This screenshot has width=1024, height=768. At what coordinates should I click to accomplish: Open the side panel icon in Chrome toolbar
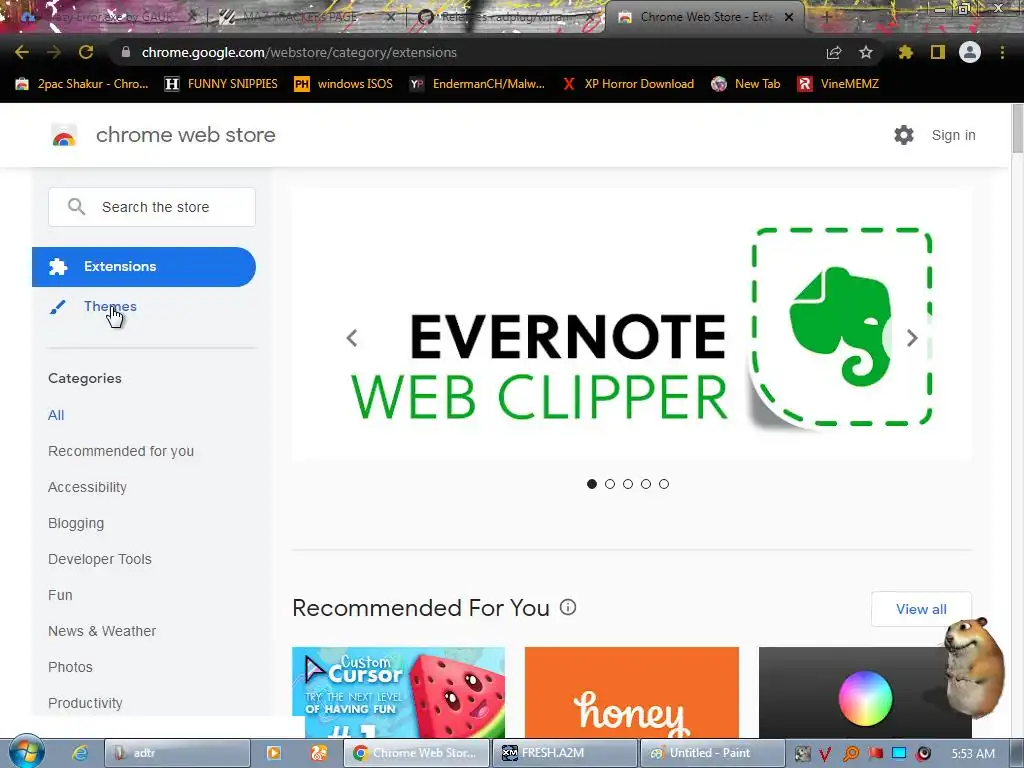(x=938, y=52)
